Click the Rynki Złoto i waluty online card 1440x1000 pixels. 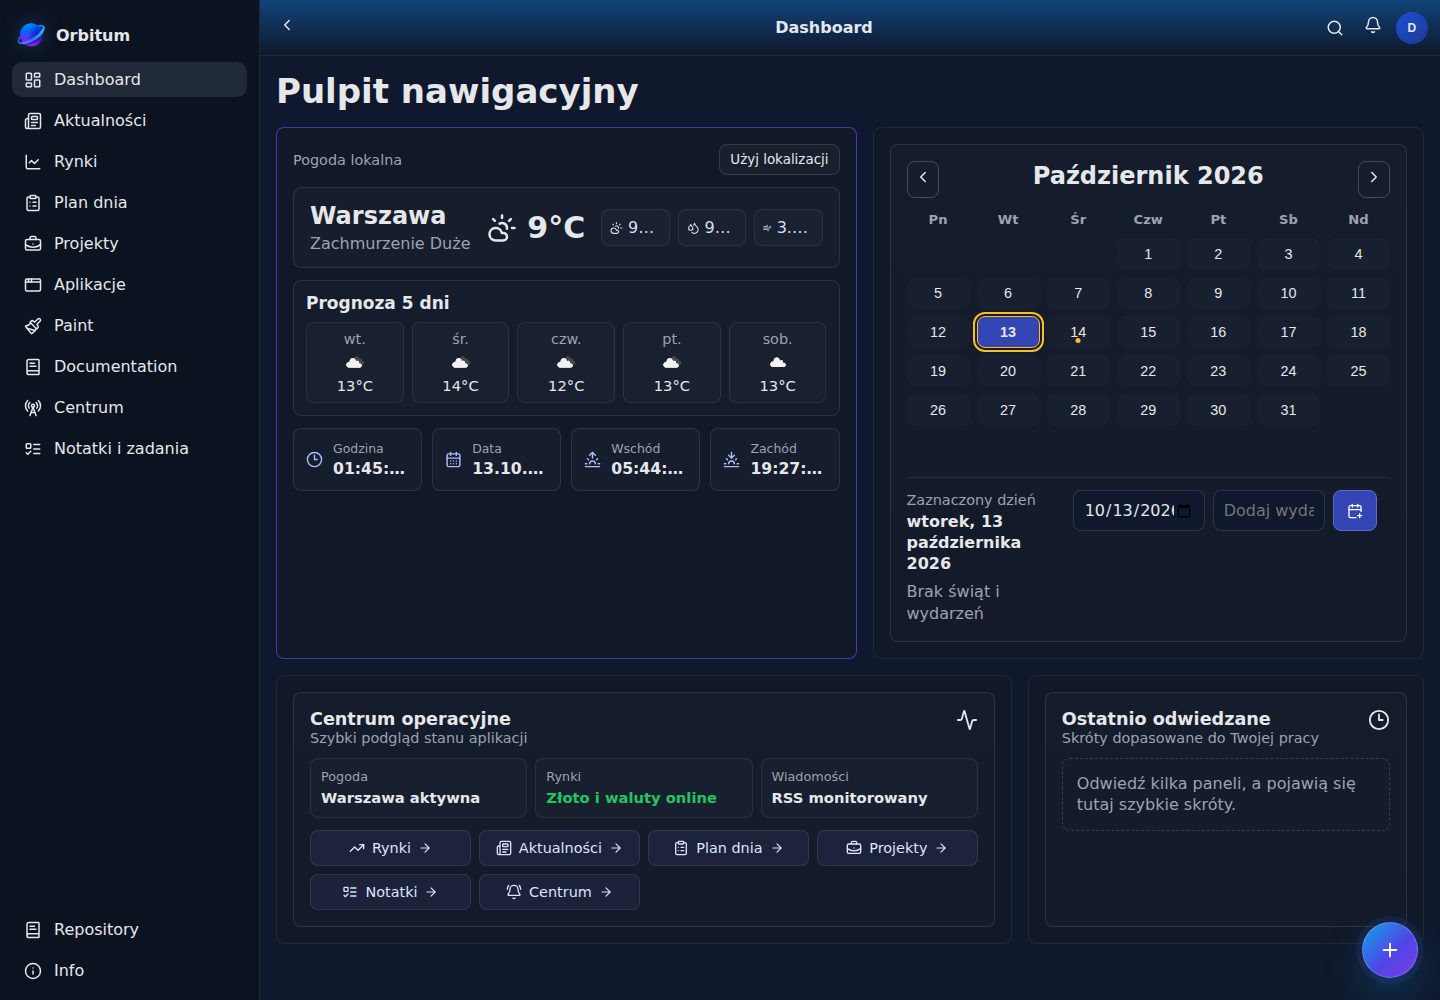(x=644, y=788)
